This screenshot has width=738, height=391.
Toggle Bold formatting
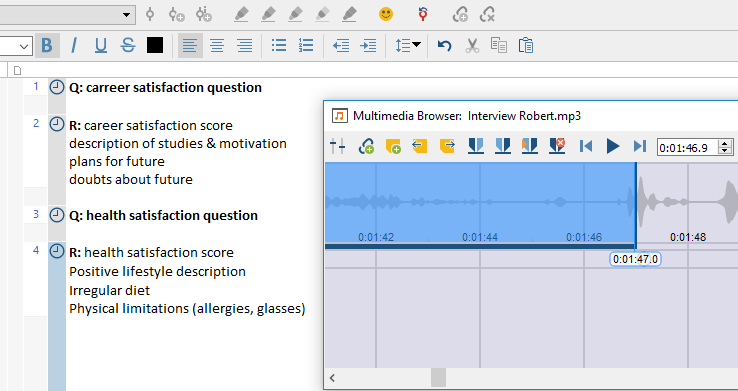(x=47, y=46)
